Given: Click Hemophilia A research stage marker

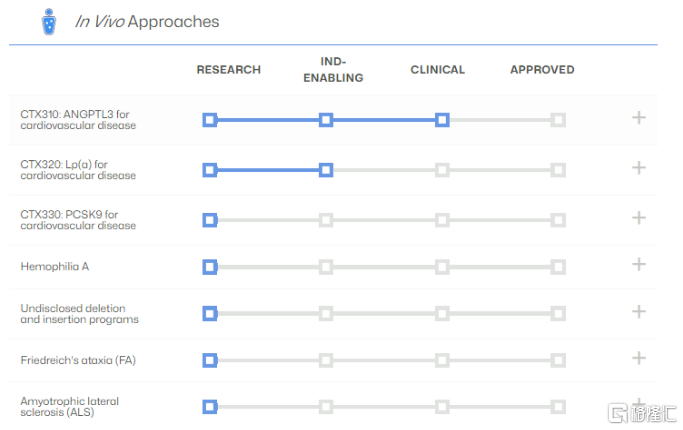Looking at the screenshot, I should tap(210, 267).
